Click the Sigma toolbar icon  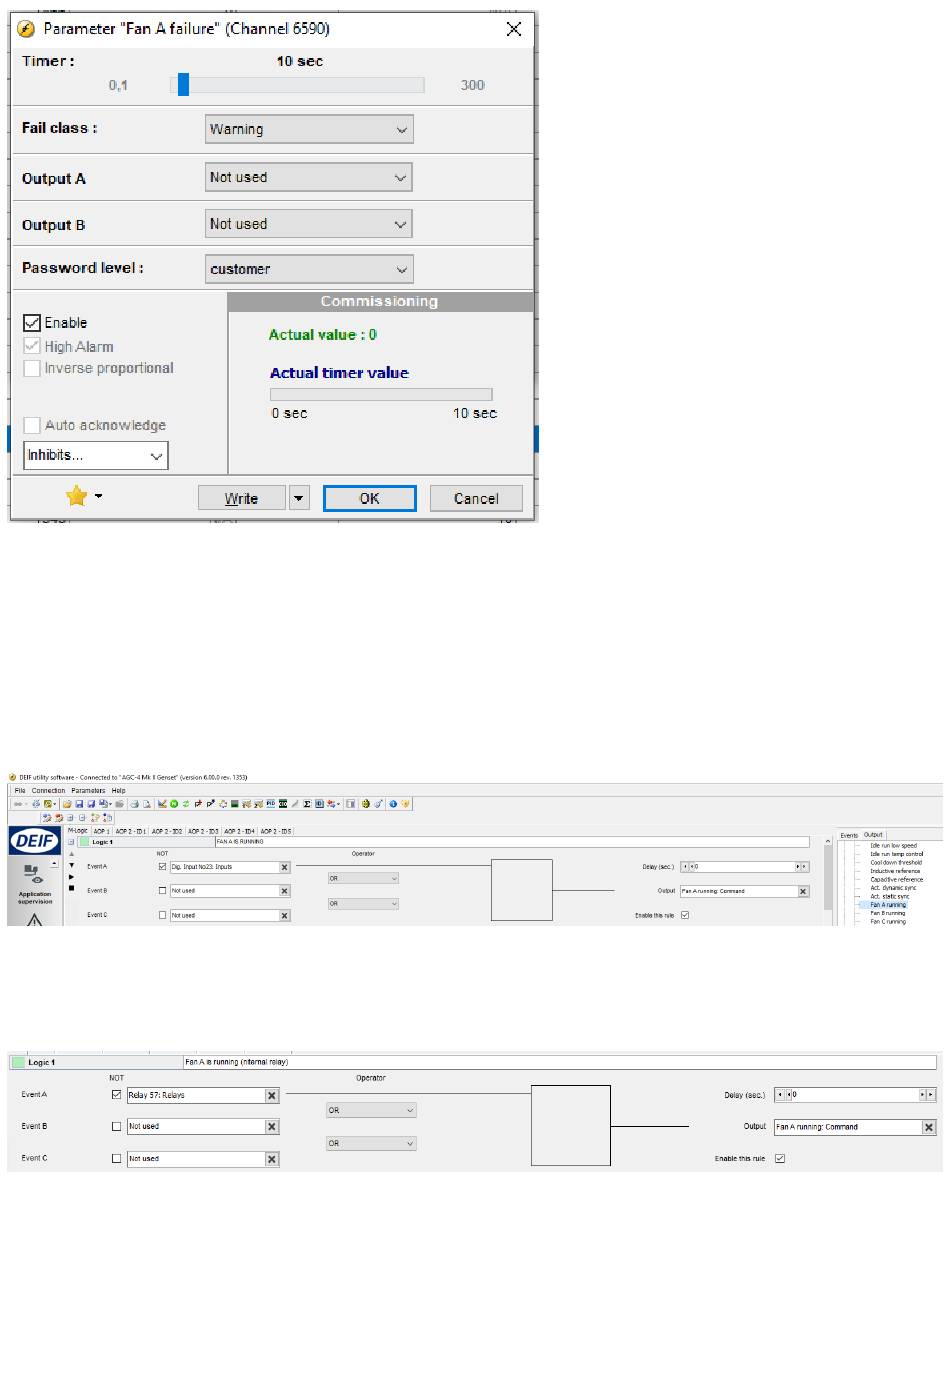(307, 803)
